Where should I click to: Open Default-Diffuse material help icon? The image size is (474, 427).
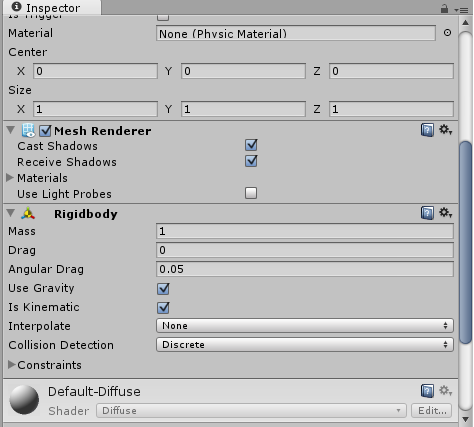click(x=427, y=391)
